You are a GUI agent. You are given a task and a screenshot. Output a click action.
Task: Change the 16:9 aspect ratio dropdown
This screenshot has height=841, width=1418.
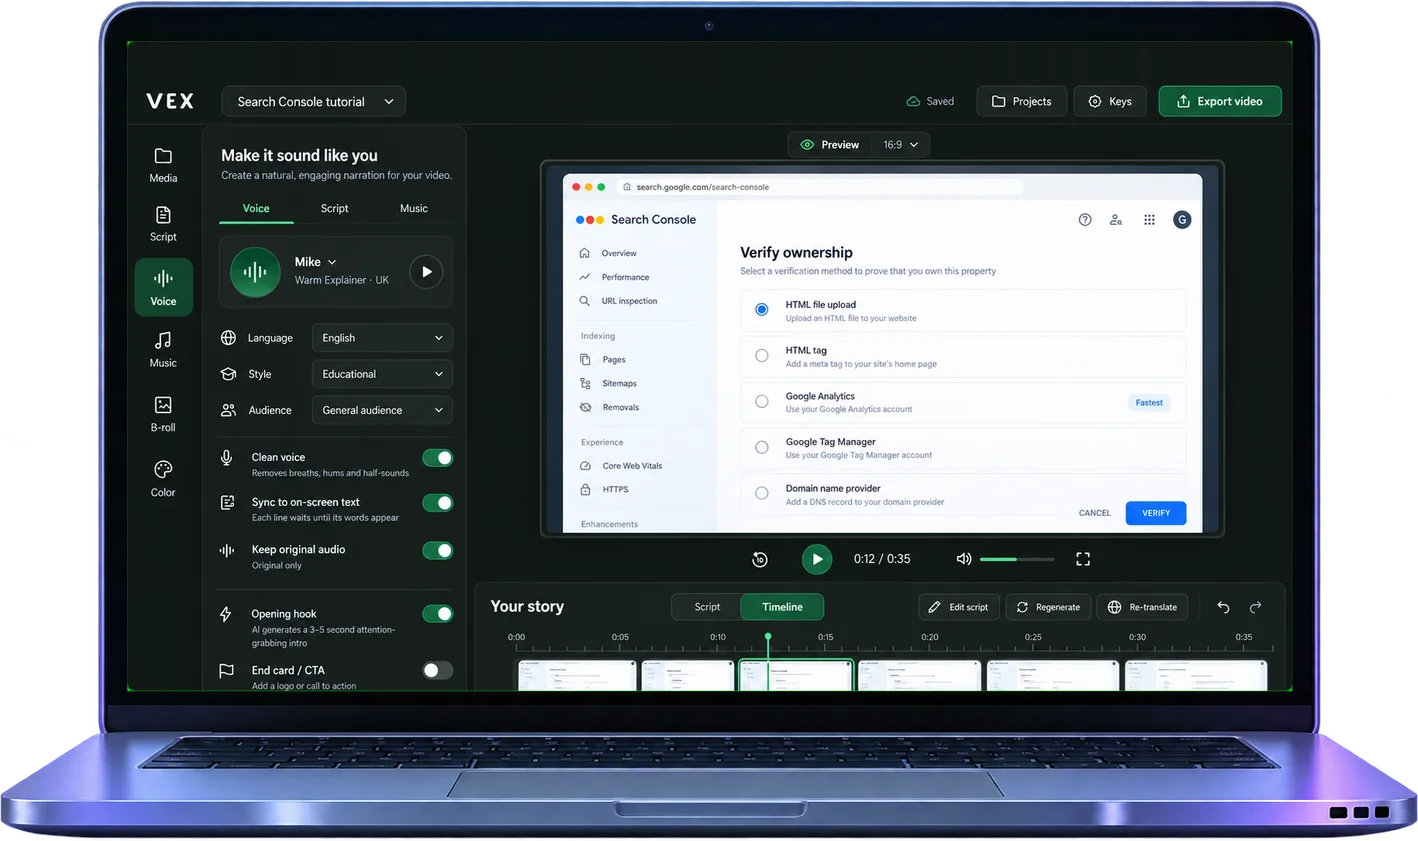pos(900,145)
